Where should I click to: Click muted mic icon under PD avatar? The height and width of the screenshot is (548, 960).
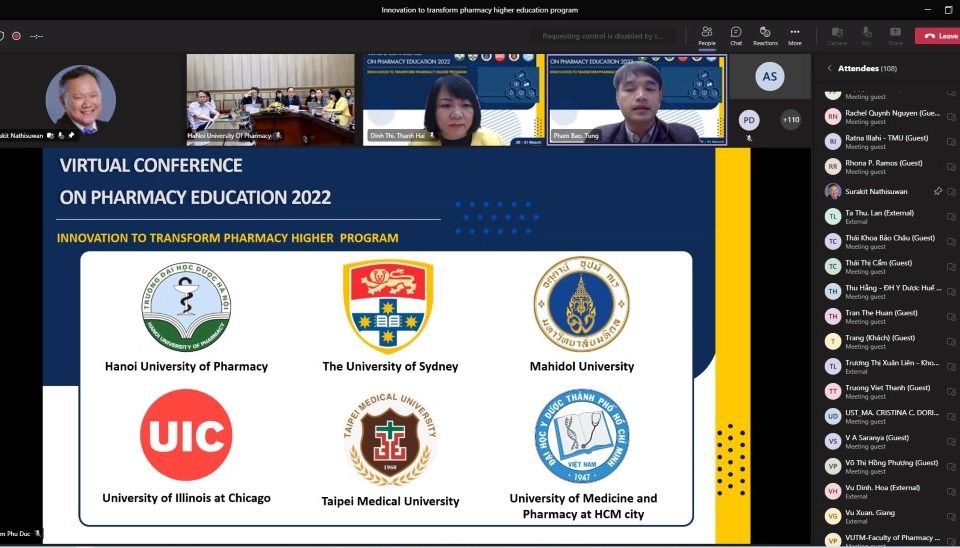point(749,138)
